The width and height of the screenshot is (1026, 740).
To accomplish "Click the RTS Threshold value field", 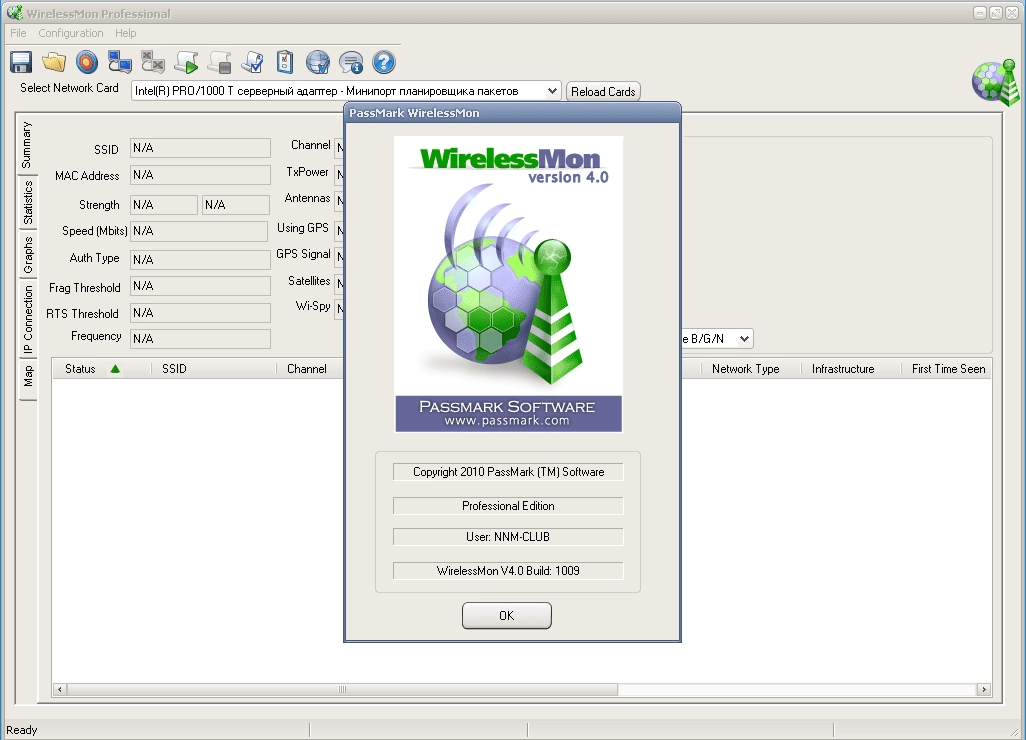I will (200, 313).
